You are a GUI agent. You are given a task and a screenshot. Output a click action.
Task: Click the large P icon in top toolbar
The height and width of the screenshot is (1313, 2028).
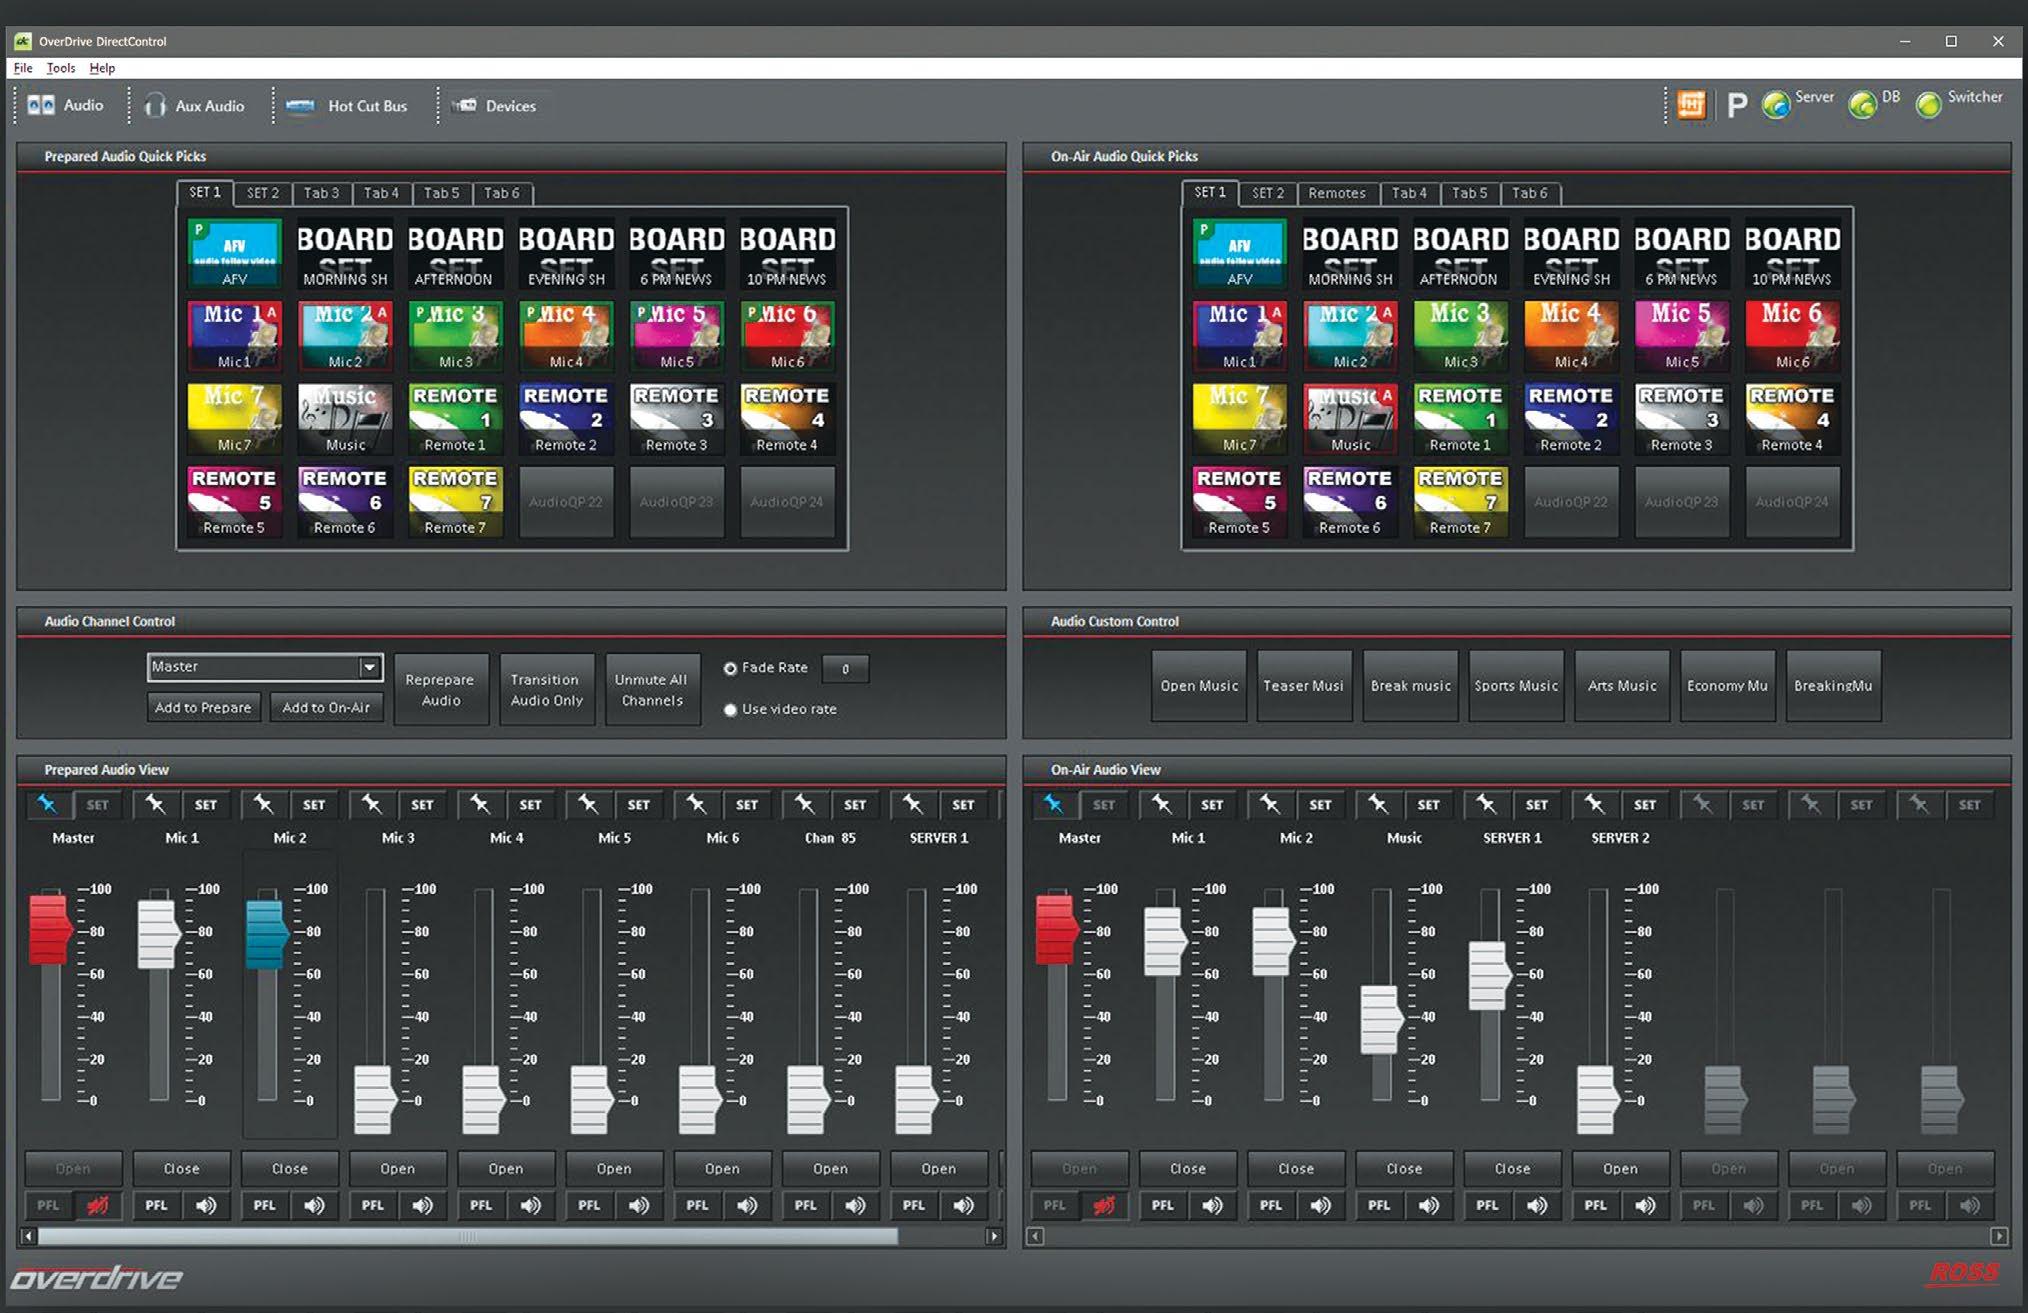click(x=1737, y=105)
